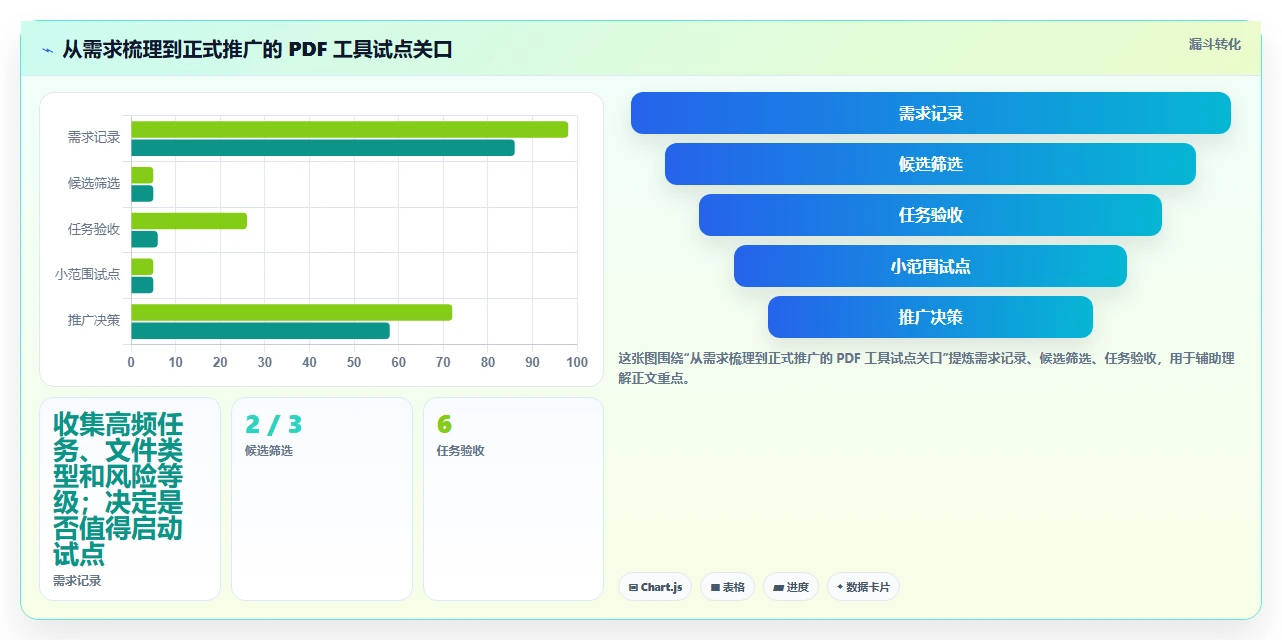Select the 任务验收 funnel stage
This screenshot has height=640, width=1282.
[x=931, y=215]
